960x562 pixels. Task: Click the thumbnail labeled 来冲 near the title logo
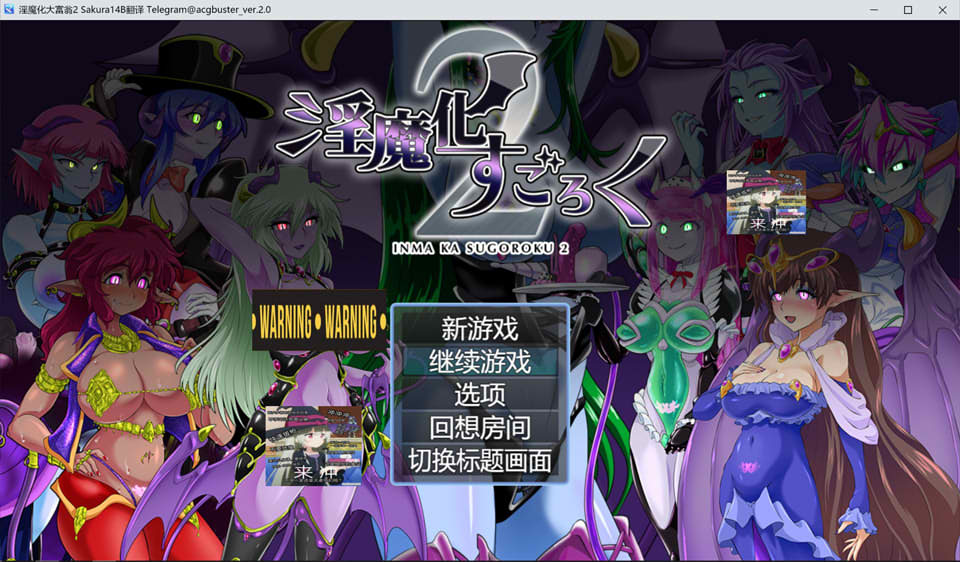[x=766, y=202]
